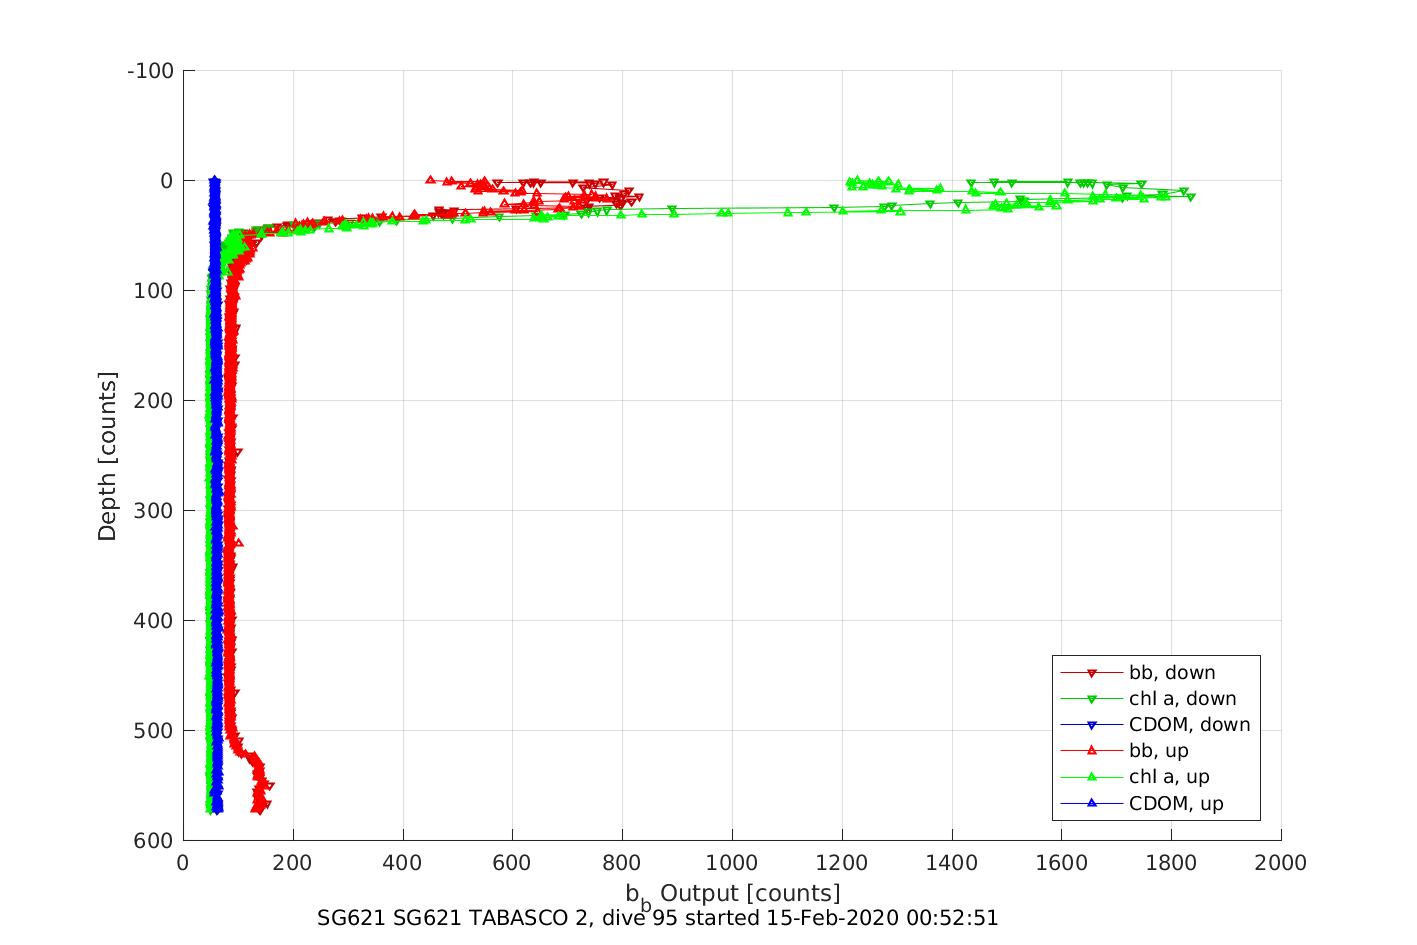
Task: Click the green down-triangle marker for 'chl a, down'
Action: click(x=1092, y=699)
